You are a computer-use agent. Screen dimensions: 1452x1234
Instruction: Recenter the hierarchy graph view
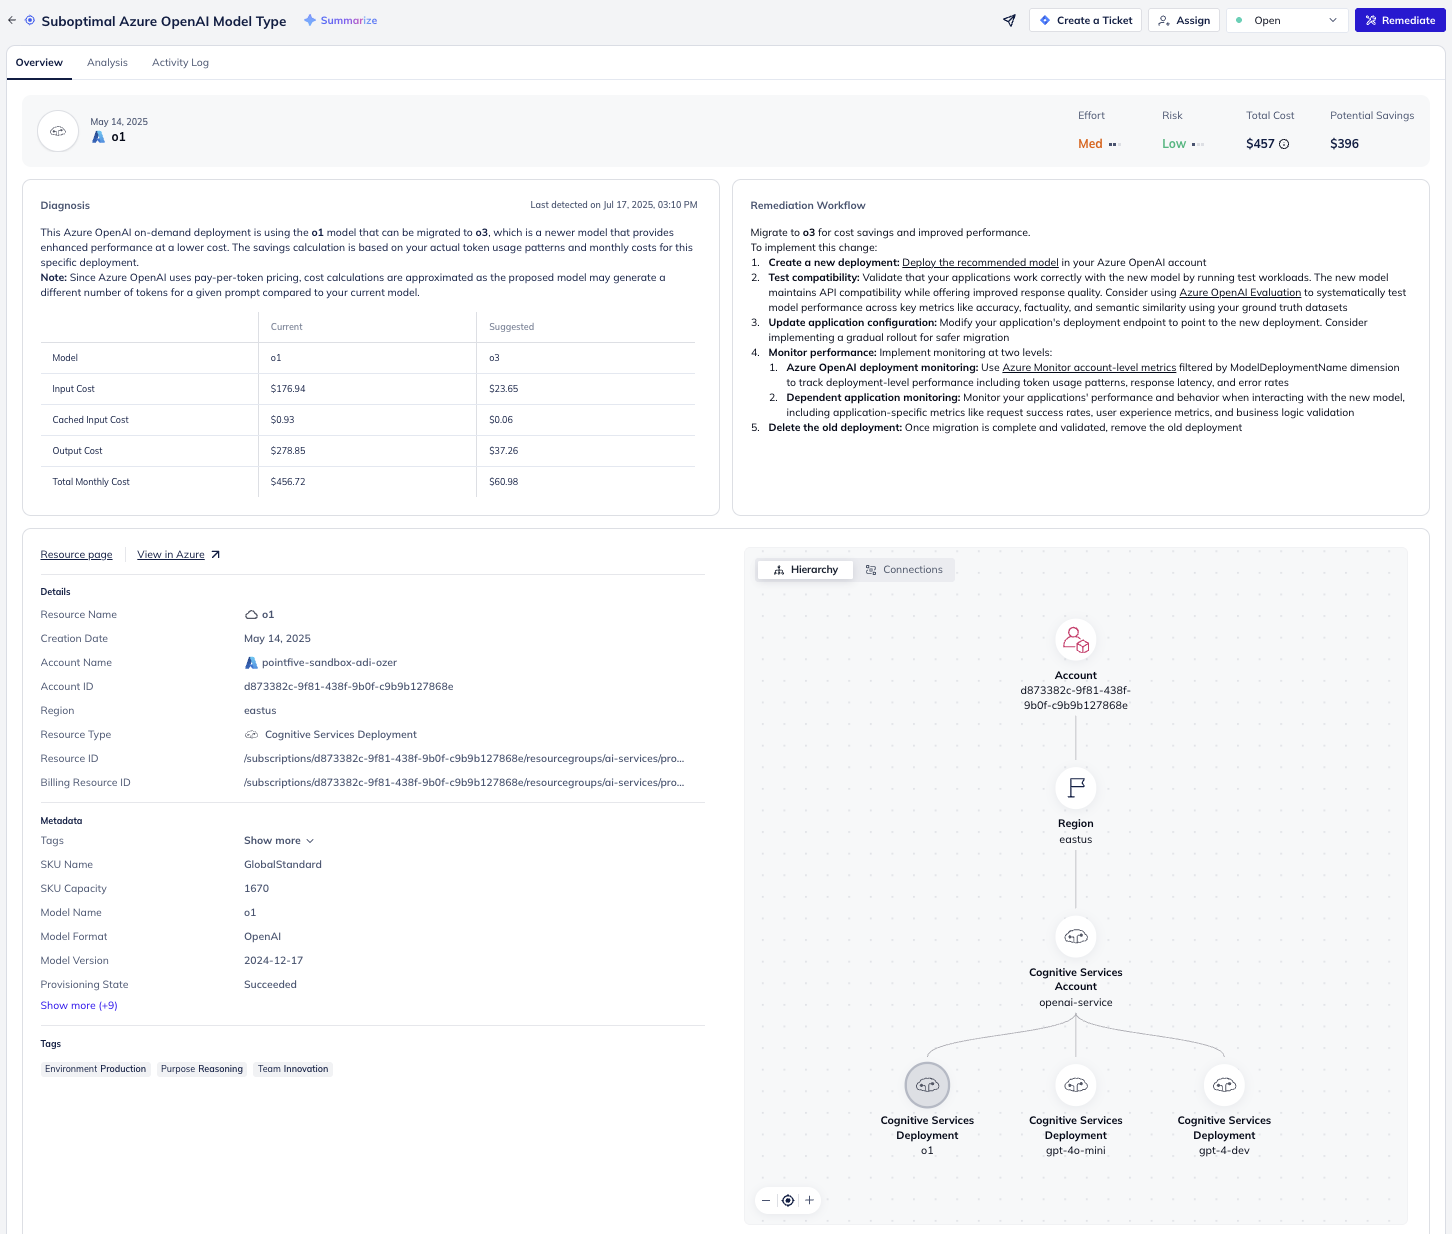point(788,1200)
